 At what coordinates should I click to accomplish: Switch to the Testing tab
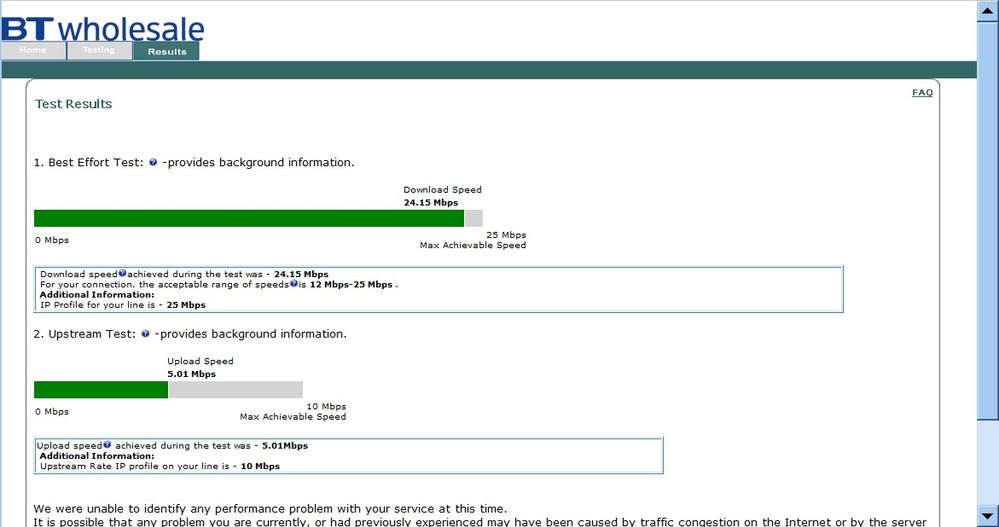(99, 50)
